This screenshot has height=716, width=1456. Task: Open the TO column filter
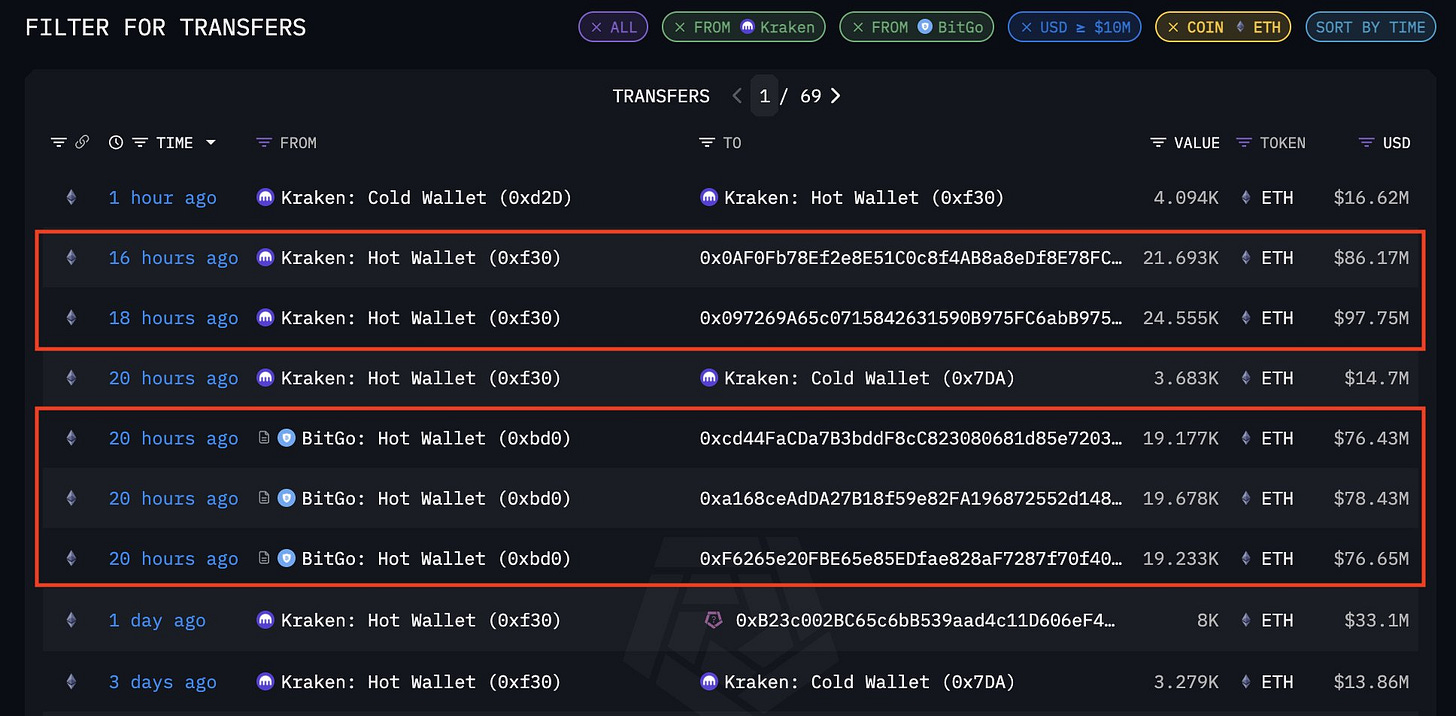pyautogui.click(x=707, y=143)
